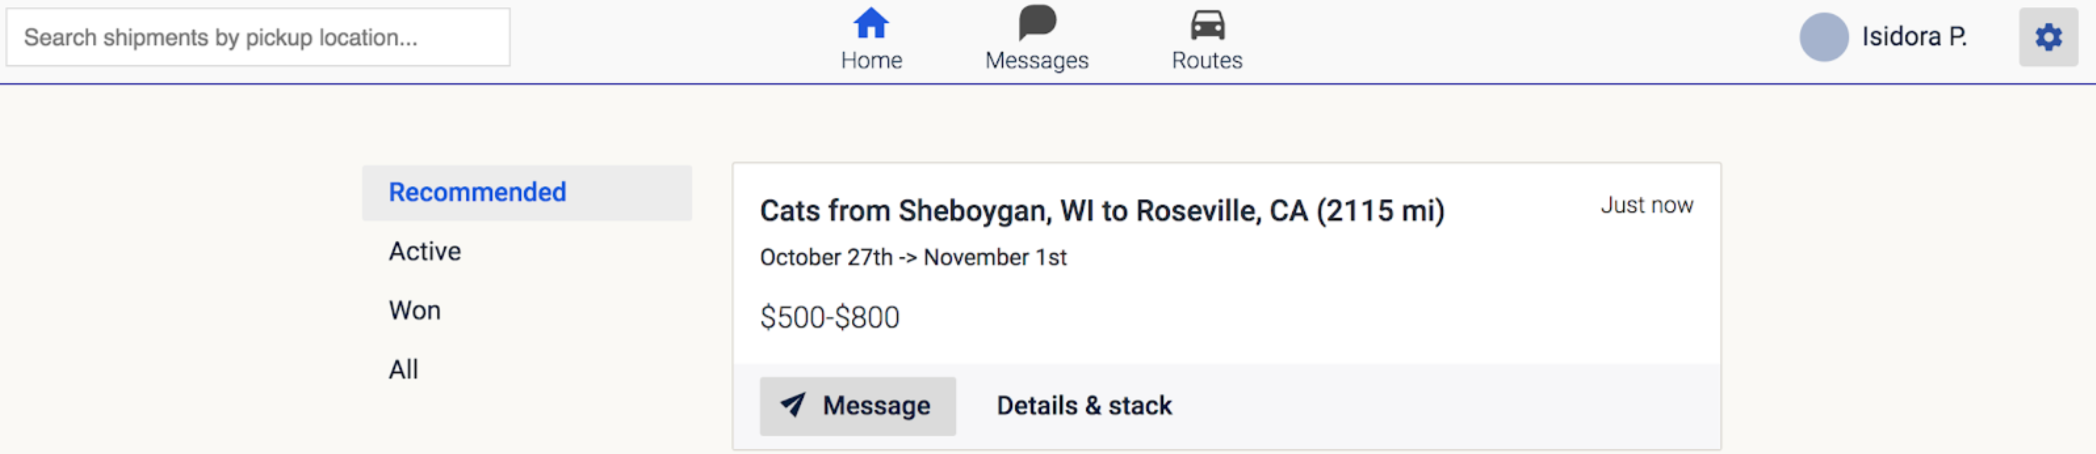
Task: Open Details & stack link
Action: (x=1084, y=405)
